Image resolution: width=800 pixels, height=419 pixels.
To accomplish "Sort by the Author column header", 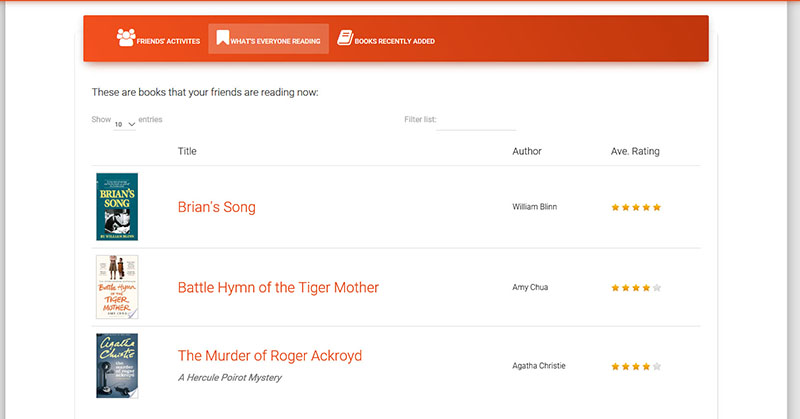I will click(527, 151).
